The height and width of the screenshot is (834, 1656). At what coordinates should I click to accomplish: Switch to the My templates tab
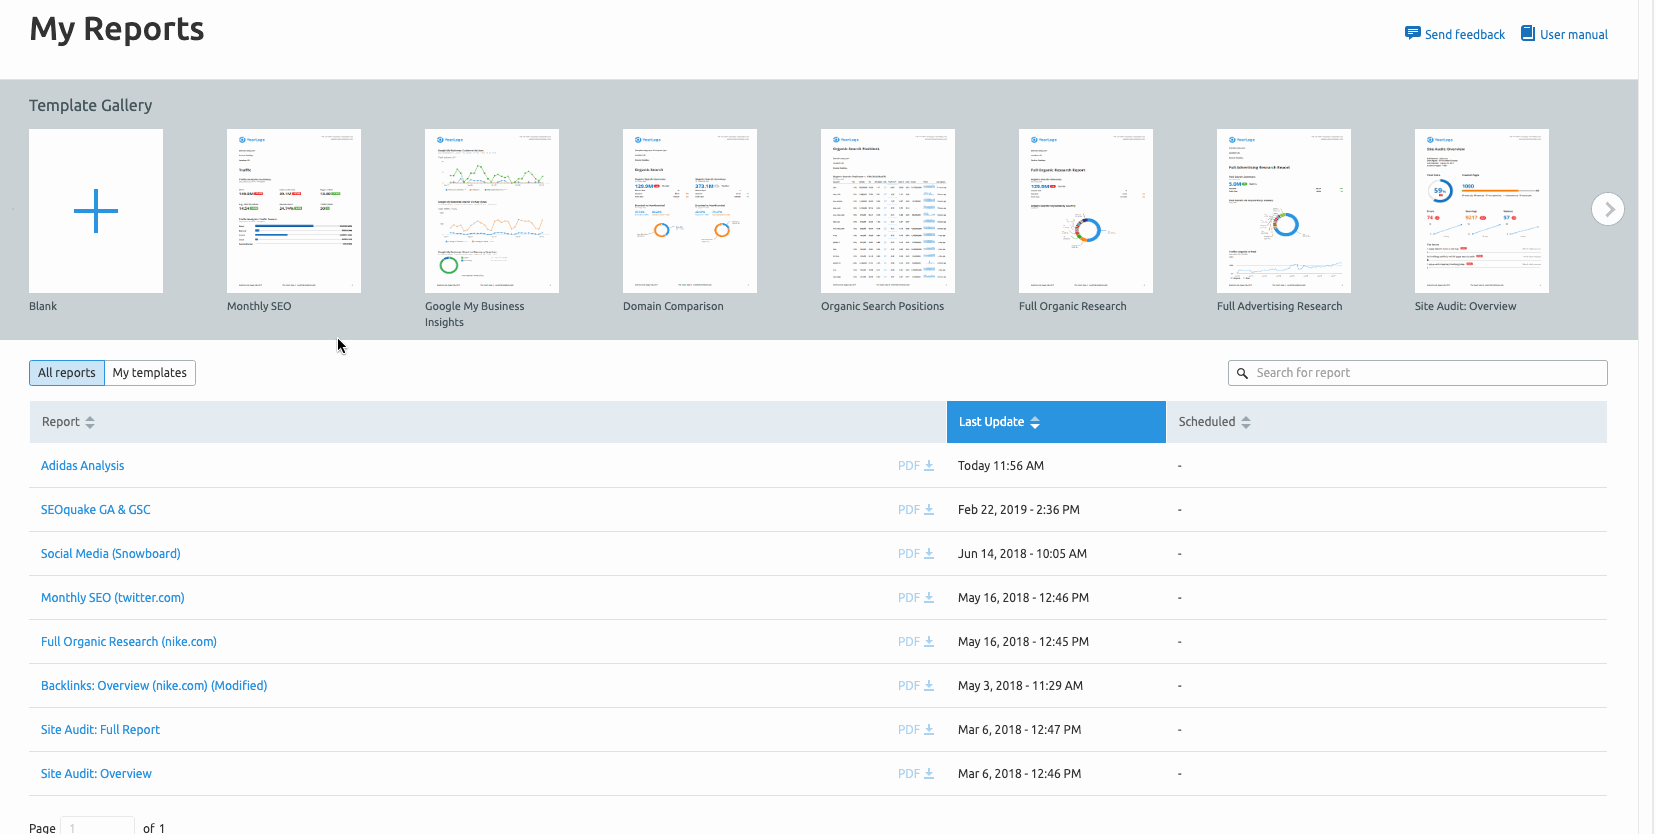150,373
